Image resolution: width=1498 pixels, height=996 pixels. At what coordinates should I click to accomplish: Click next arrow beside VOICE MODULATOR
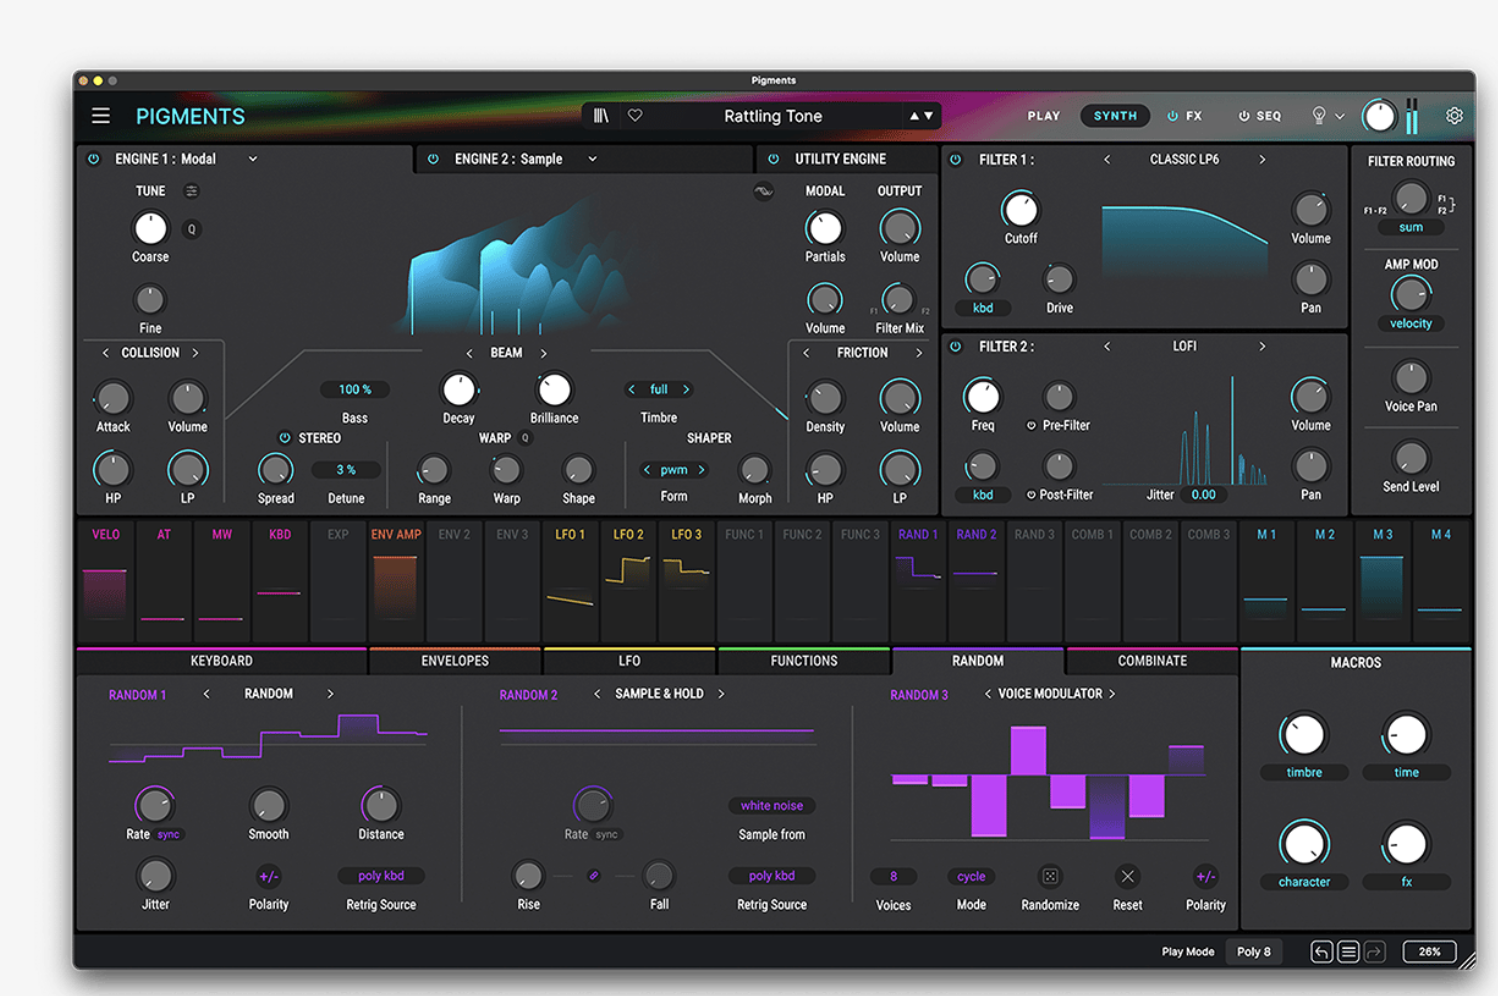tap(1112, 693)
